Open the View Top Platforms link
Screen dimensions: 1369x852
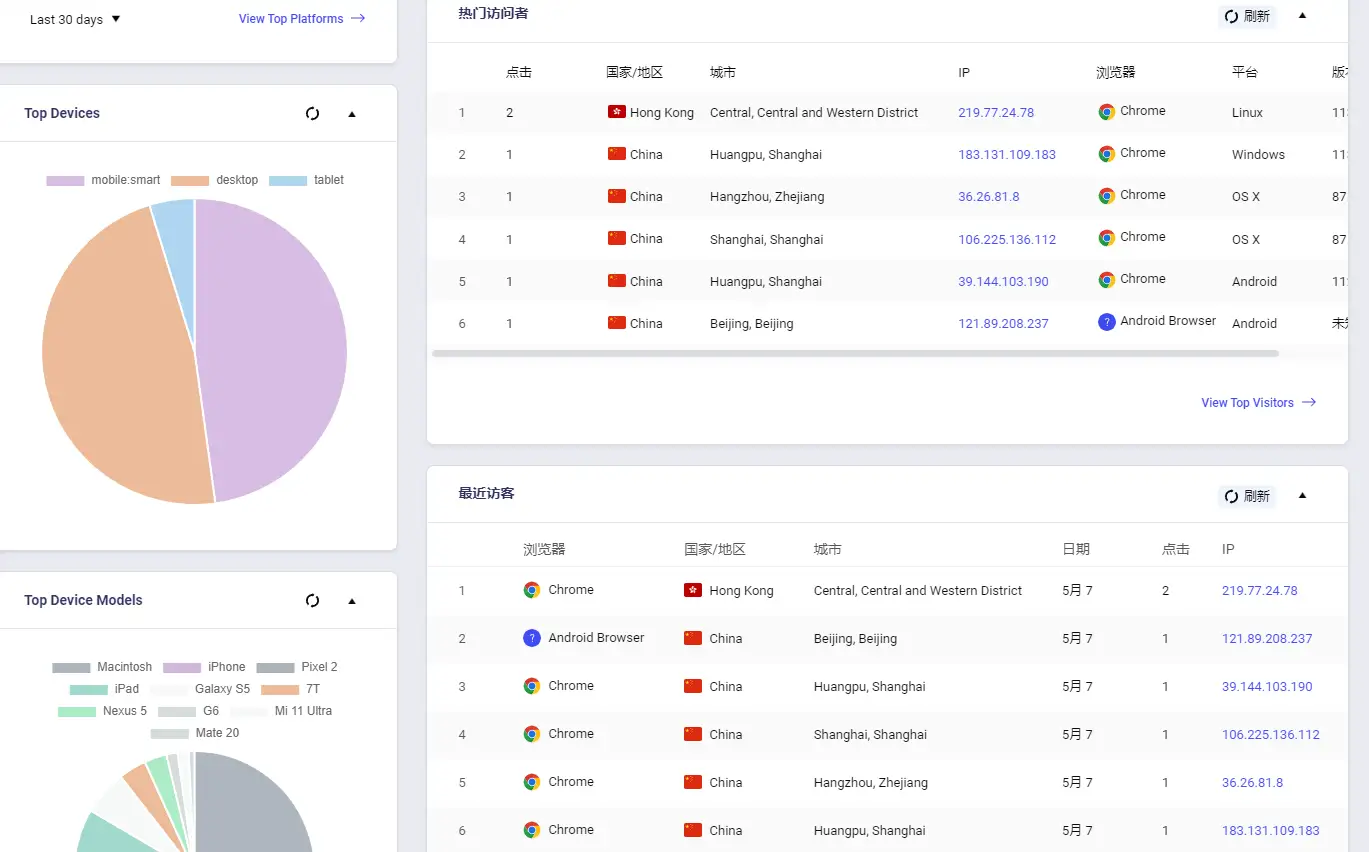[301, 18]
